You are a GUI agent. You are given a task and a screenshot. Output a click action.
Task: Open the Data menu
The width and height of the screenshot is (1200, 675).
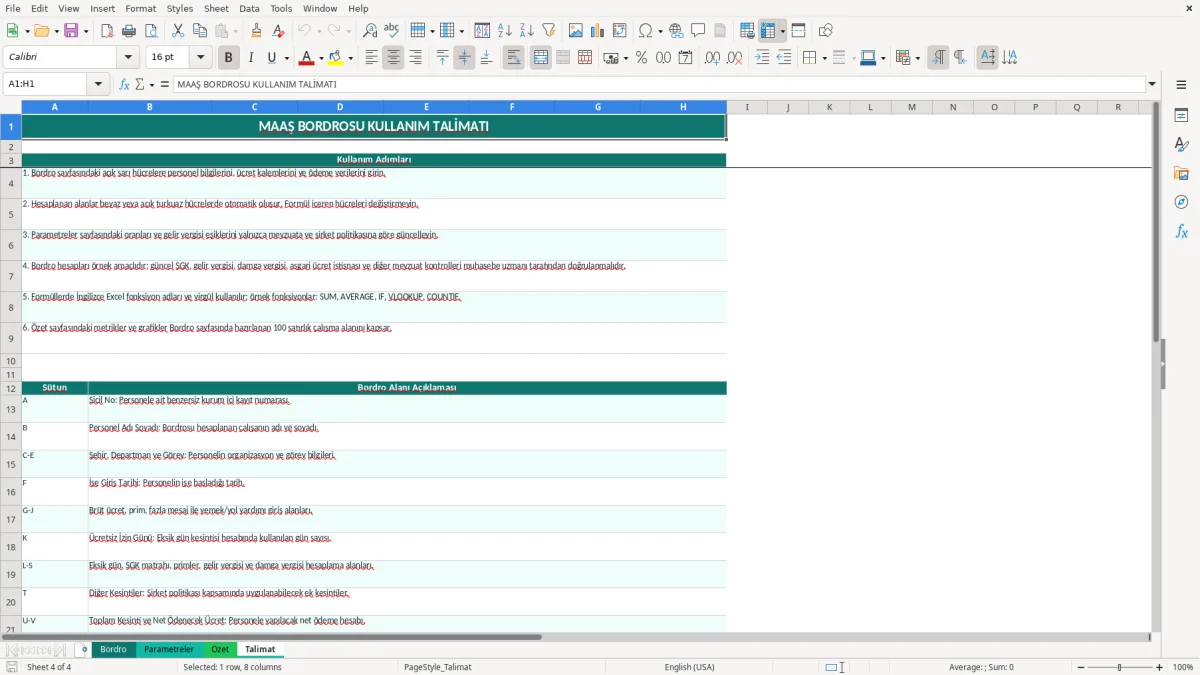click(x=249, y=8)
